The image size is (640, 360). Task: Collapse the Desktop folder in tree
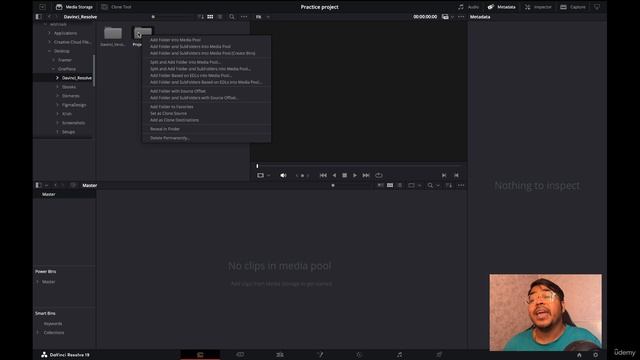click(x=50, y=51)
